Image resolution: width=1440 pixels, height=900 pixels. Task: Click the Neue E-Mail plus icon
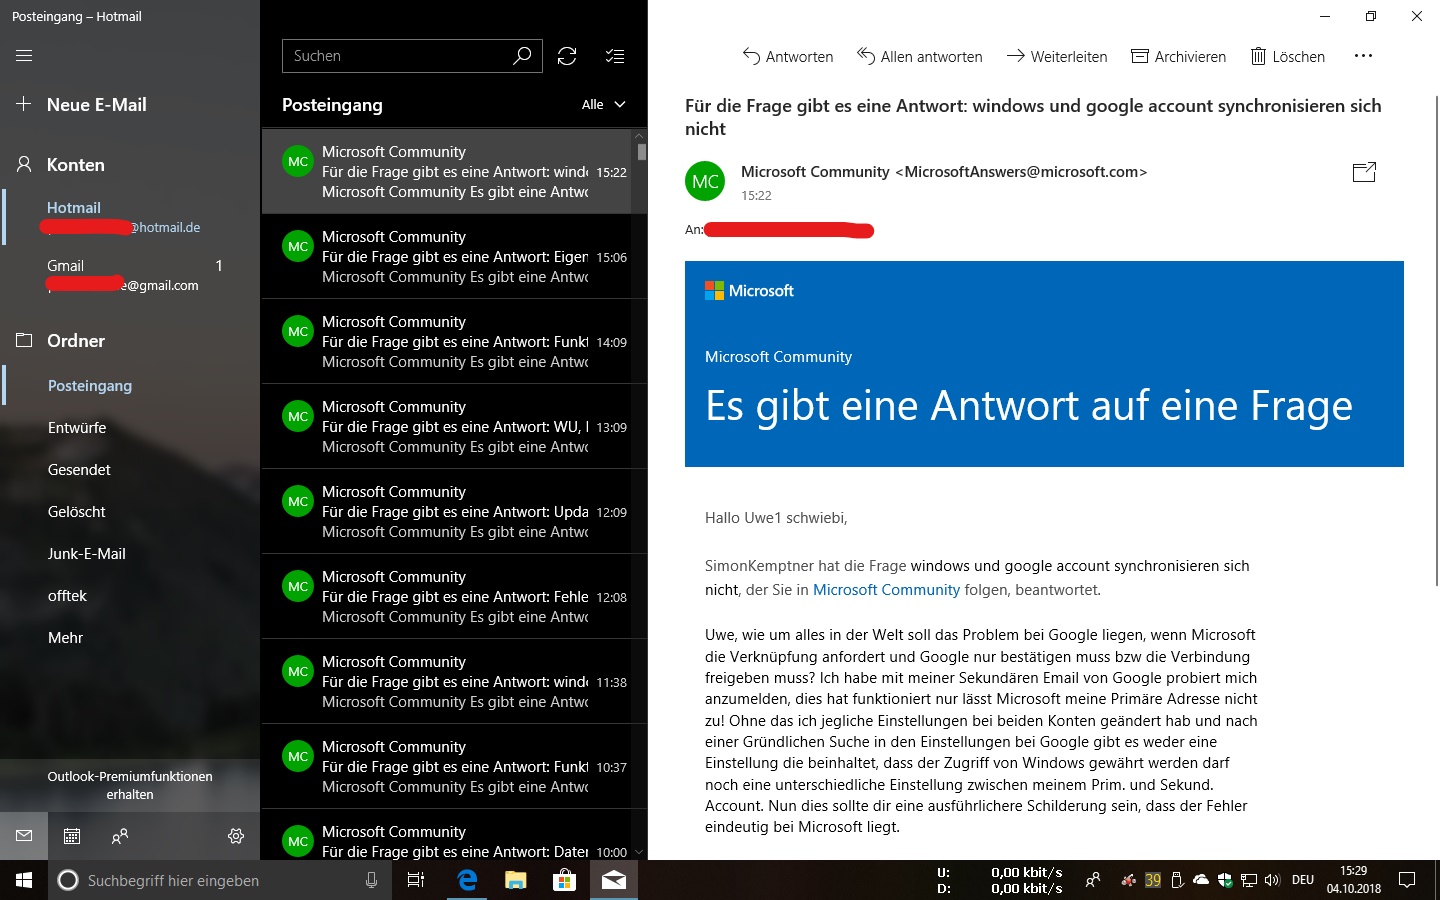tap(24, 104)
